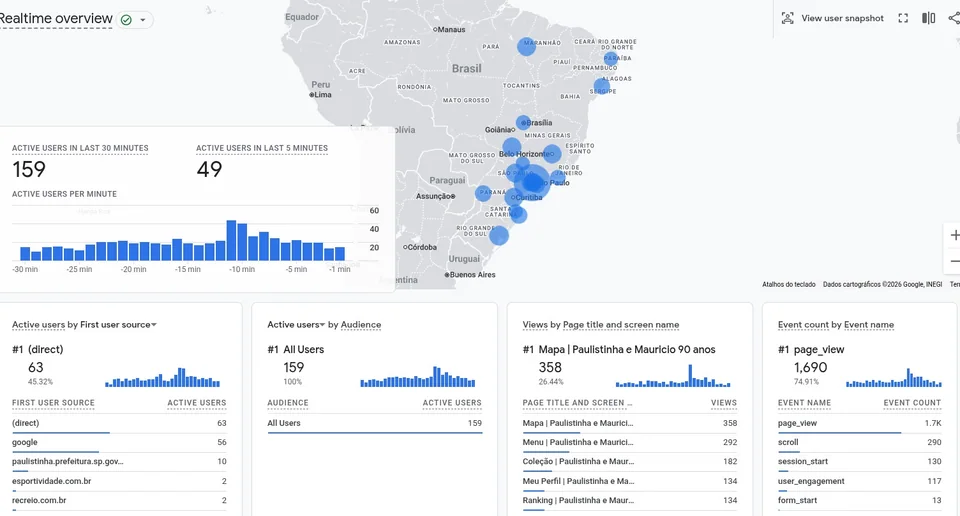The height and width of the screenshot is (516, 960).
Task: Click the #1 page_view sparkline chart
Action: (x=894, y=377)
